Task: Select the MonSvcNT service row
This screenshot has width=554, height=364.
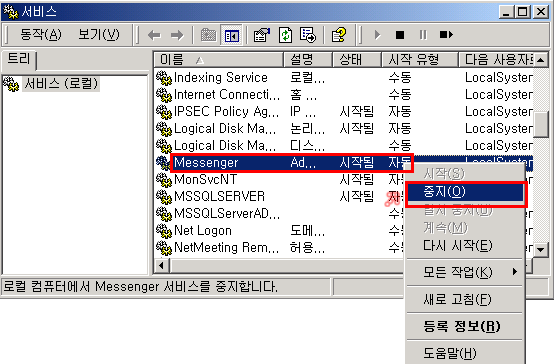Action: [x=279, y=180]
